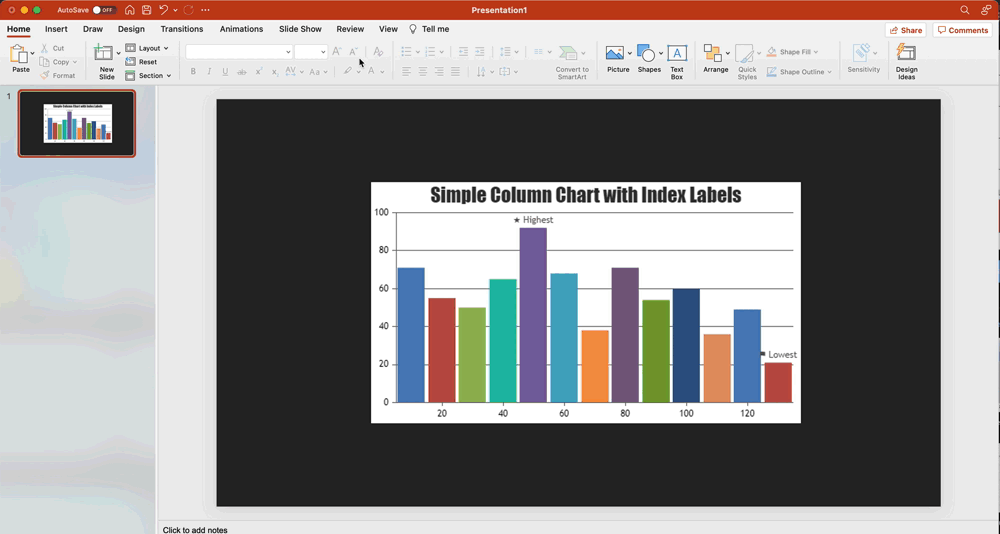This screenshot has height=534, width=1000.
Task: Expand the Layout dropdown
Action: 166,48
